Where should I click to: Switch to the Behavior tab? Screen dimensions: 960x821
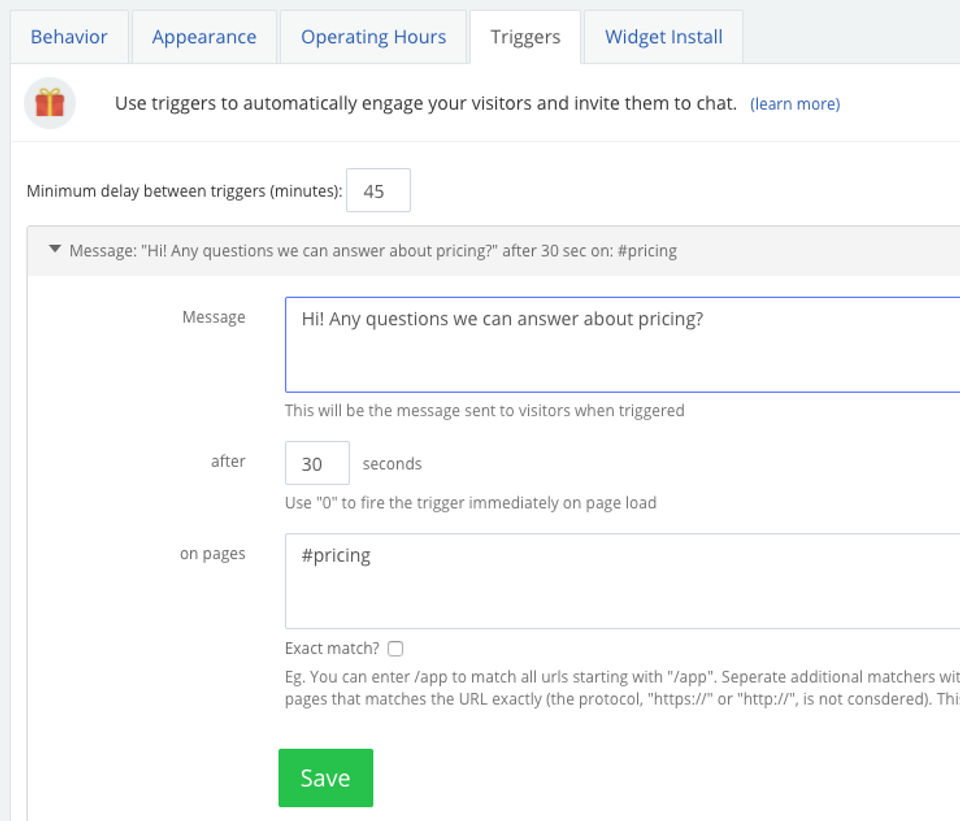(x=69, y=37)
